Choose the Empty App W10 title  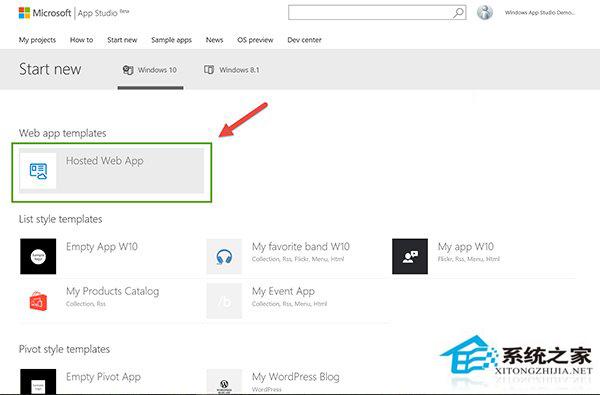pos(102,246)
